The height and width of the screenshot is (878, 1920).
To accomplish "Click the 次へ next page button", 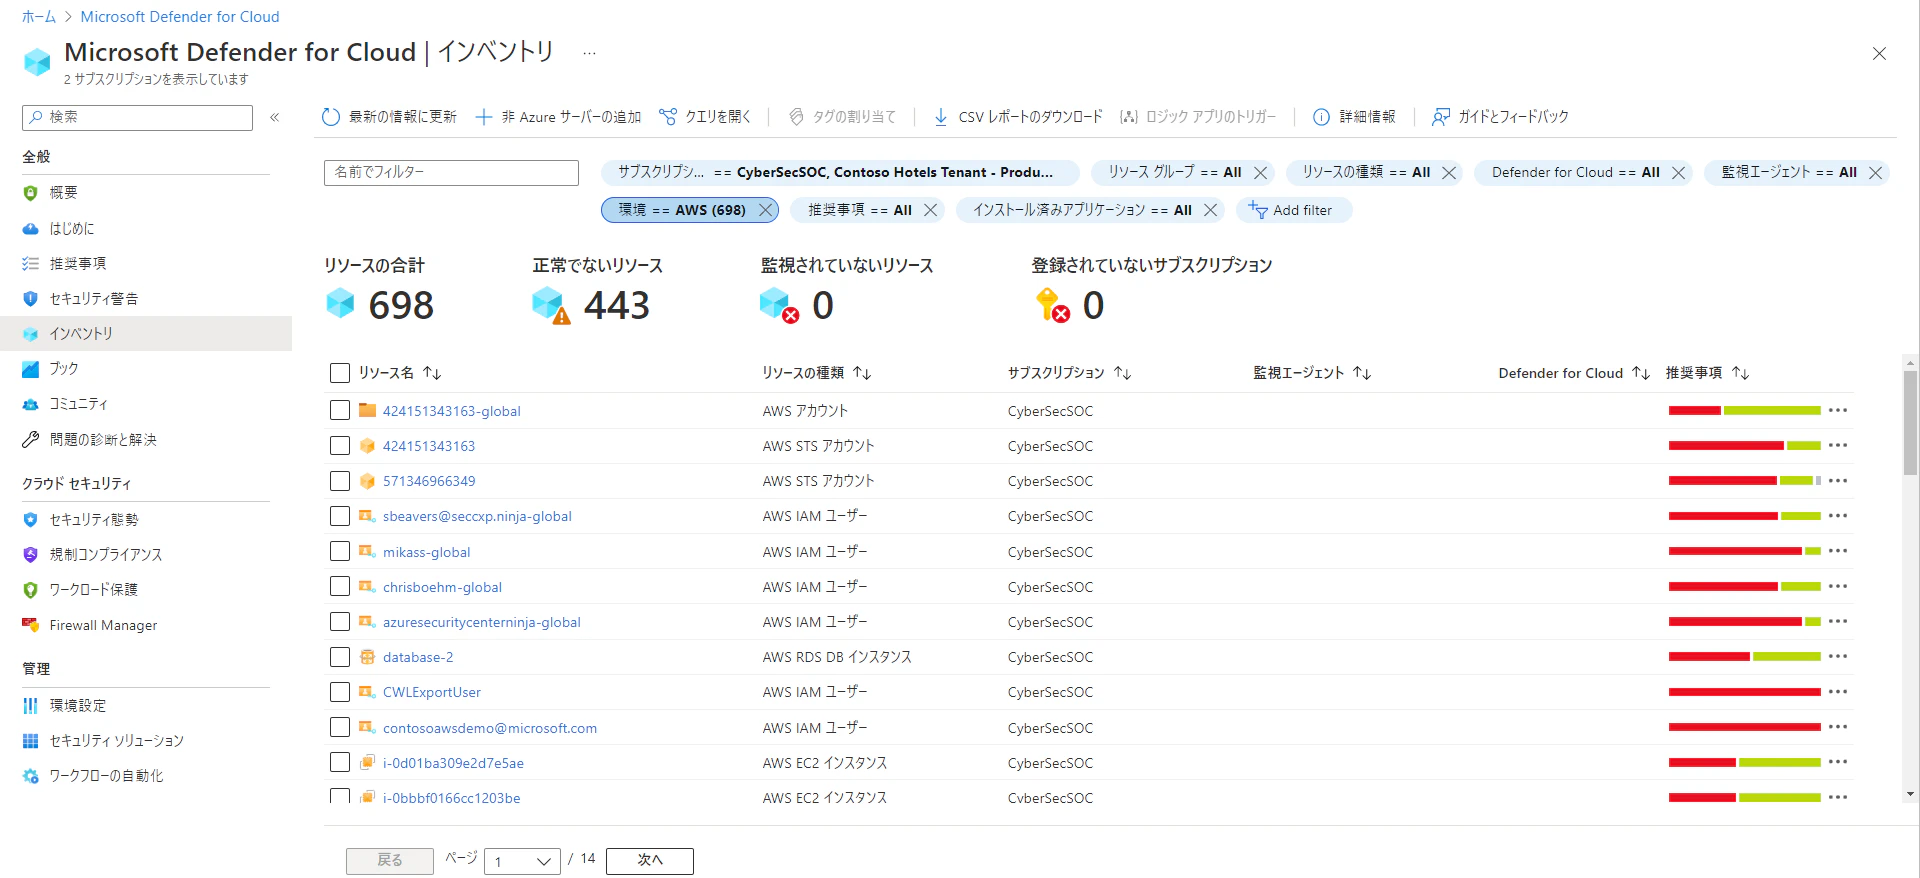I will (x=650, y=861).
